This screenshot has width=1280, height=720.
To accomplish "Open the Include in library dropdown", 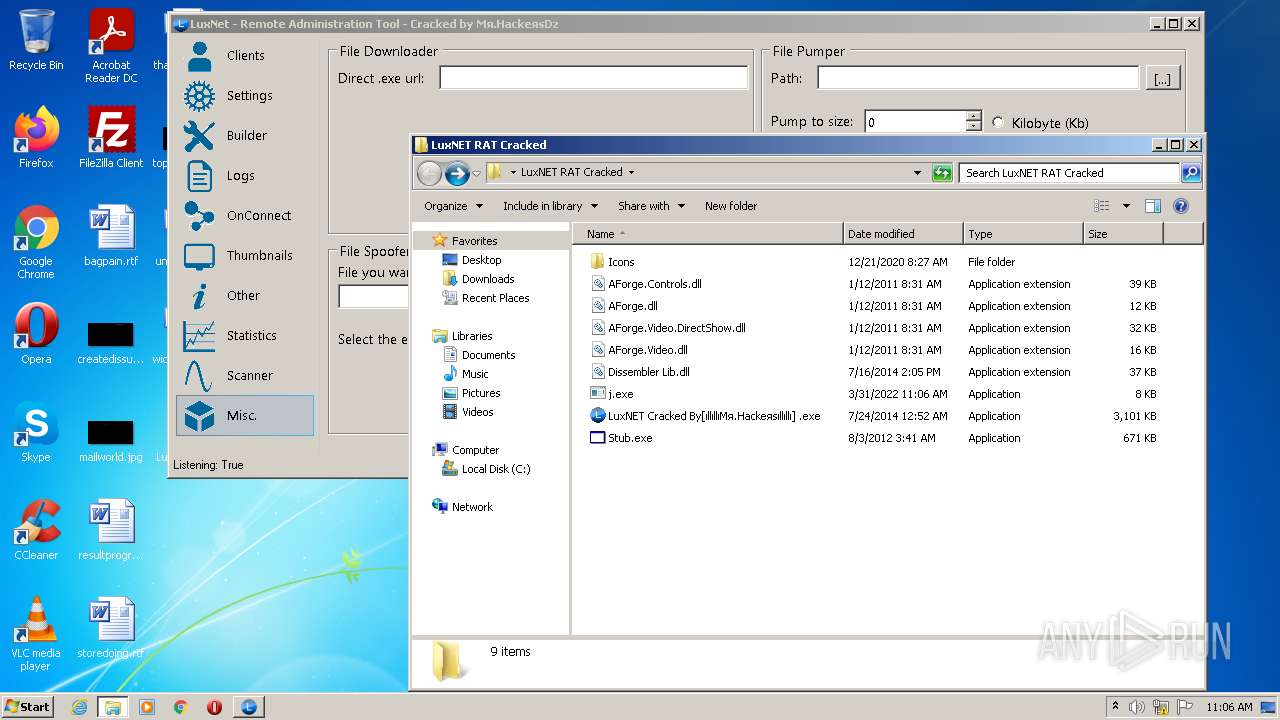I will tap(550, 206).
